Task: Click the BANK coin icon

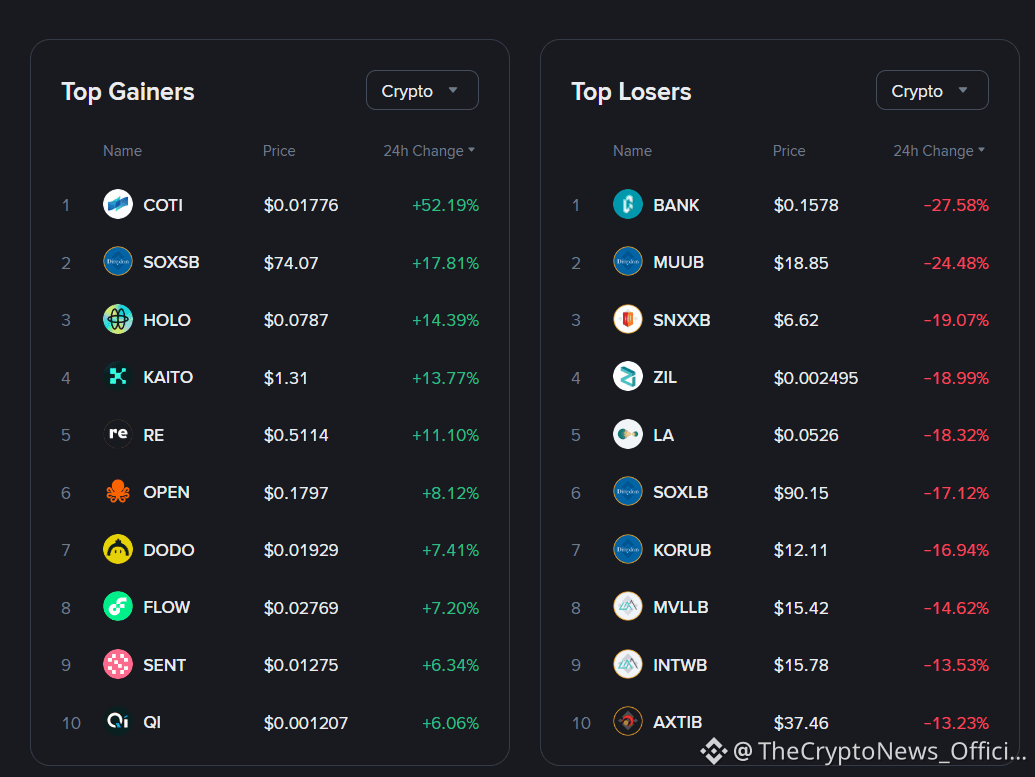Action: click(628, 205)
